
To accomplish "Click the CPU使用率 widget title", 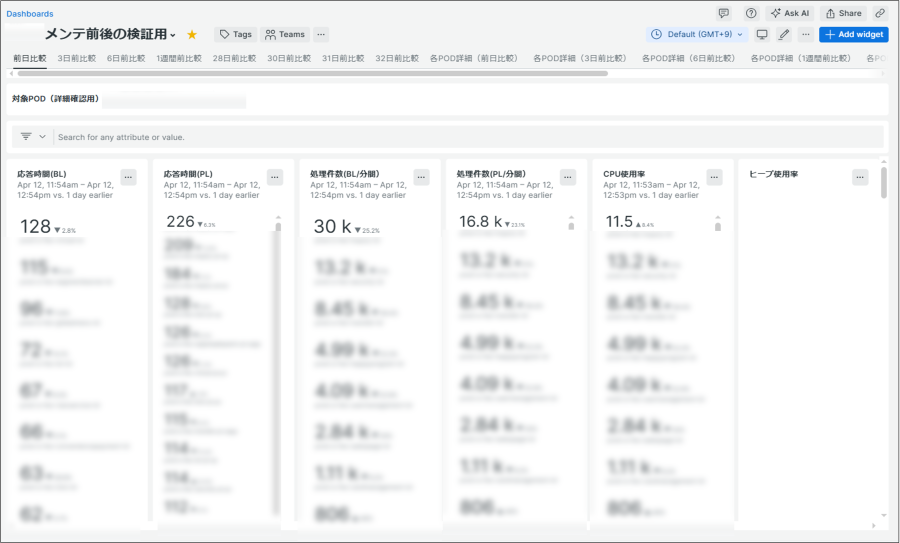I will pos(624,174).
